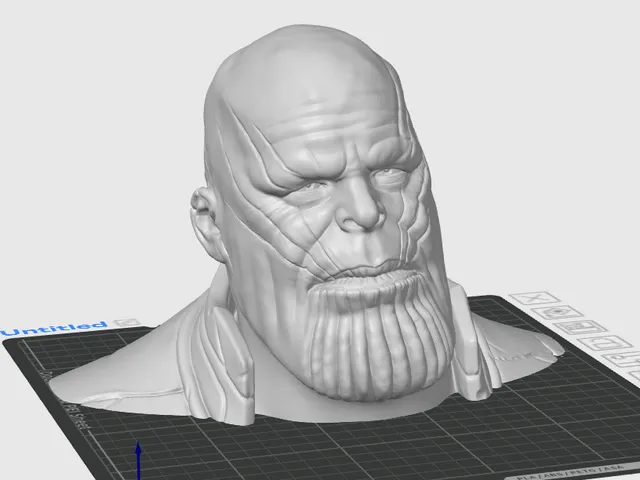This screenshot has width=640, height=480.
Task: Auto-orient objects using the plate orient icon
Action: coord(557,313)
